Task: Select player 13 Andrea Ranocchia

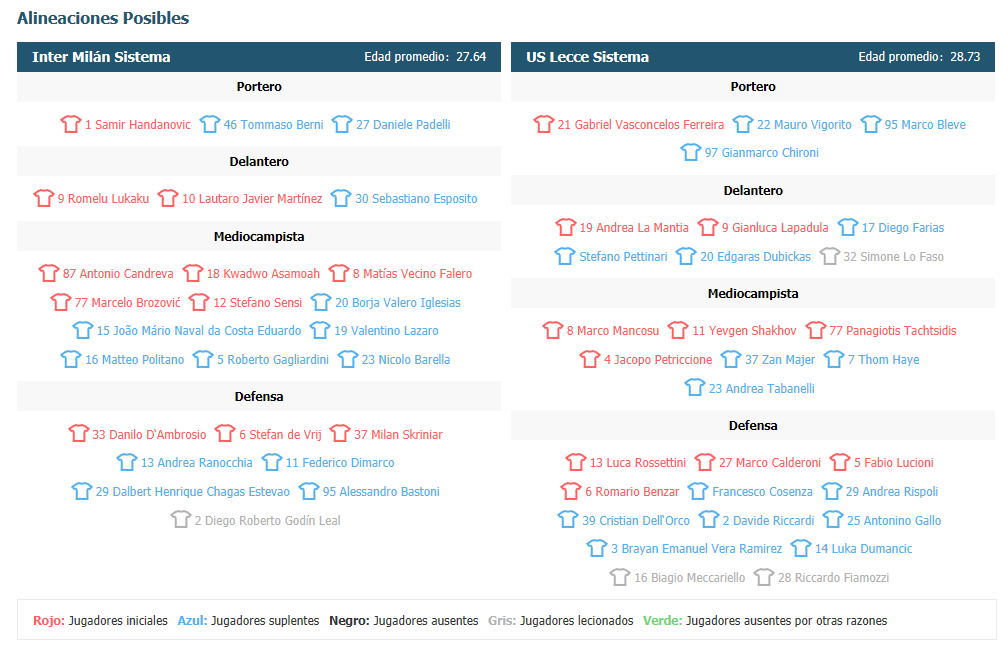Action: tap(197, 463)
